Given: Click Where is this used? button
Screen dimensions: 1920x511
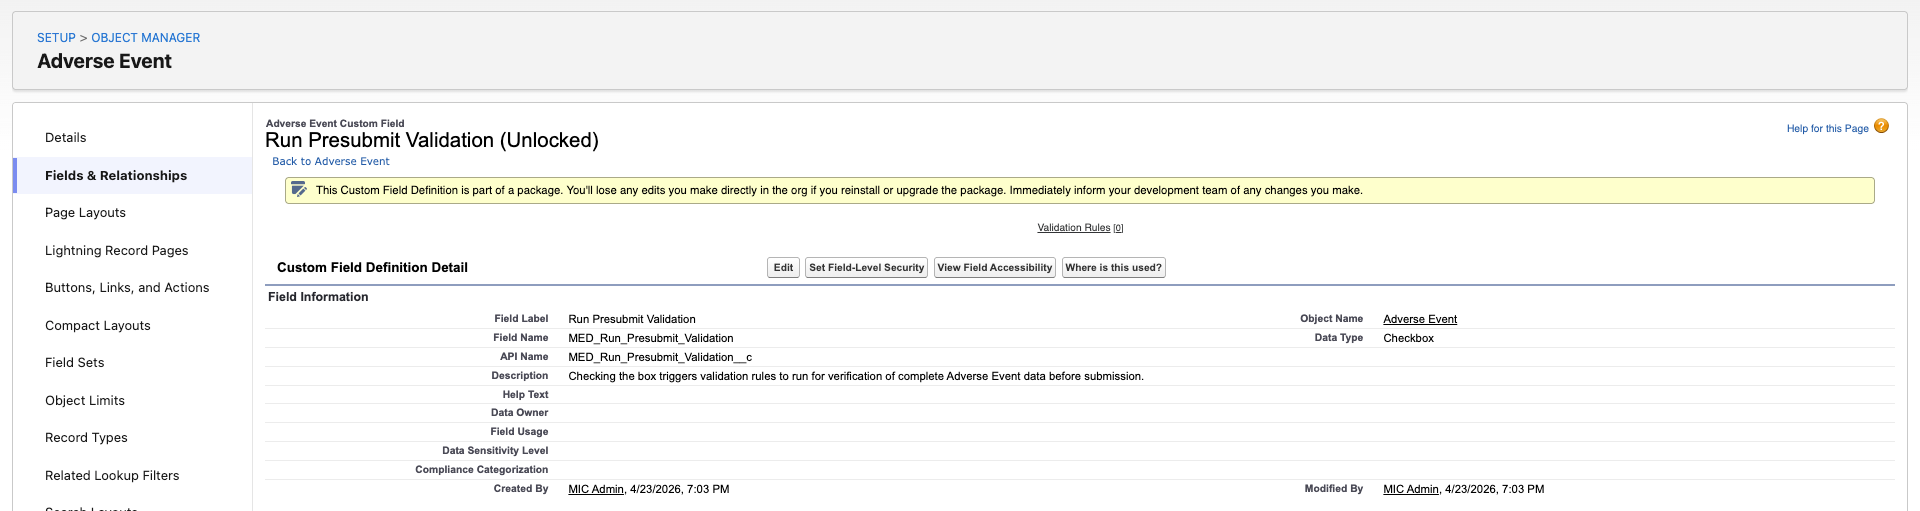Looking at the screenshot, I should point(1113,268).
